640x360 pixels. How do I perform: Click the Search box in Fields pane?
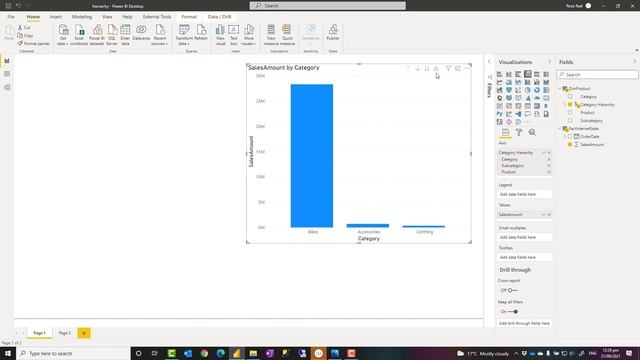[x=597, y=75]
